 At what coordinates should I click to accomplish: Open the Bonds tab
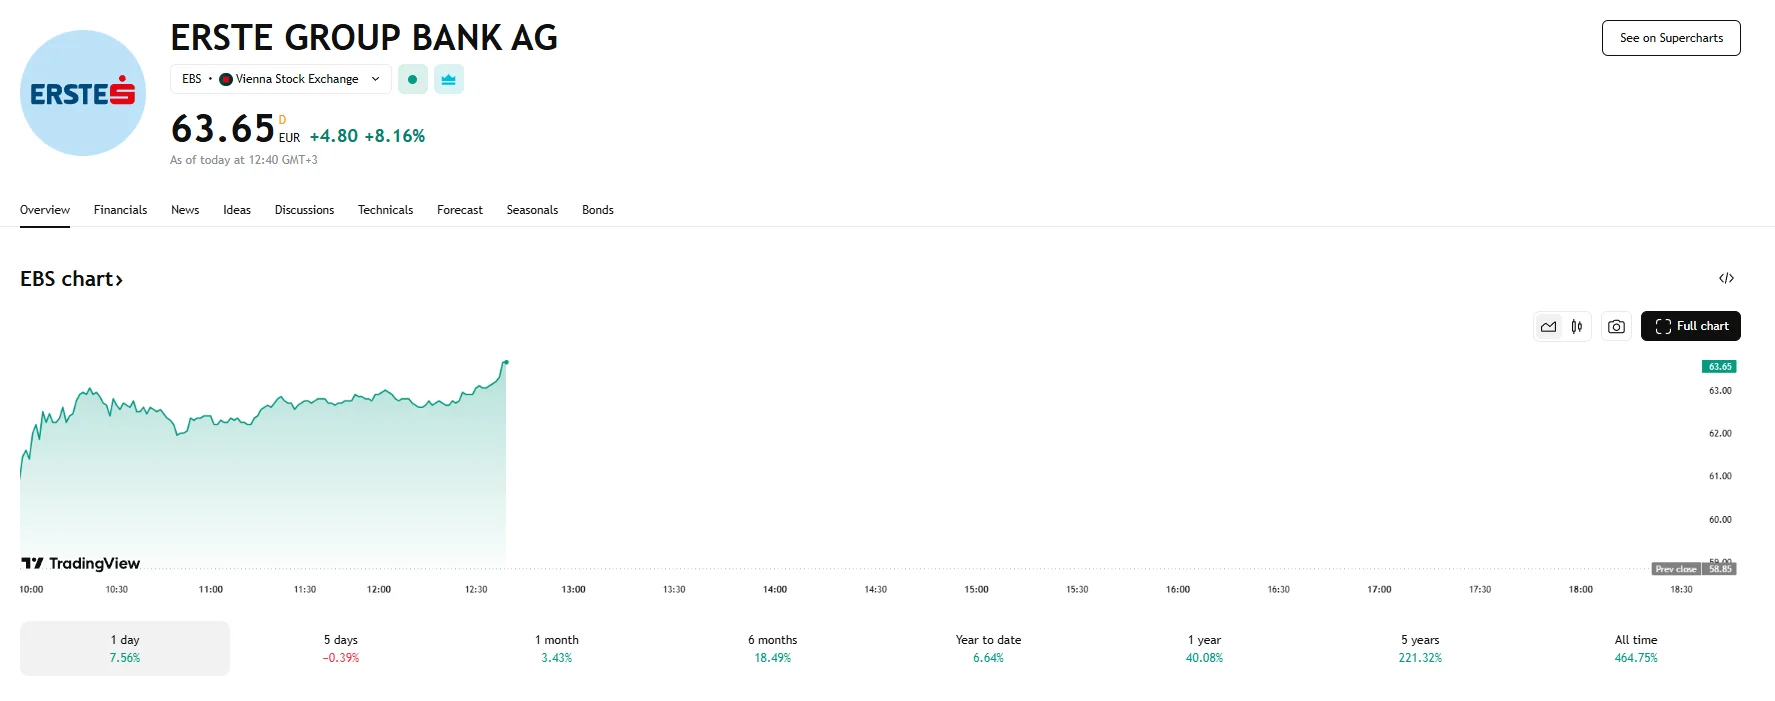[598, 210]
